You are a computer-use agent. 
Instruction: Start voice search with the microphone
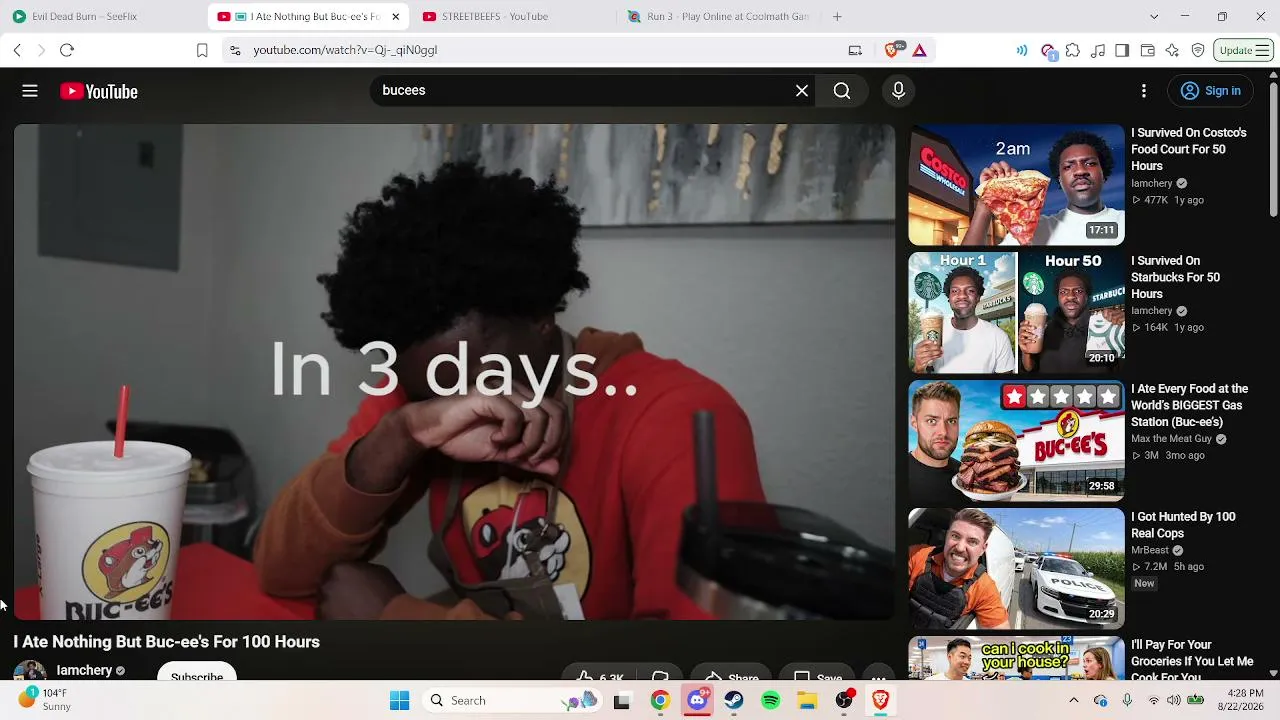pyautogui.click(x=898, y=91)
